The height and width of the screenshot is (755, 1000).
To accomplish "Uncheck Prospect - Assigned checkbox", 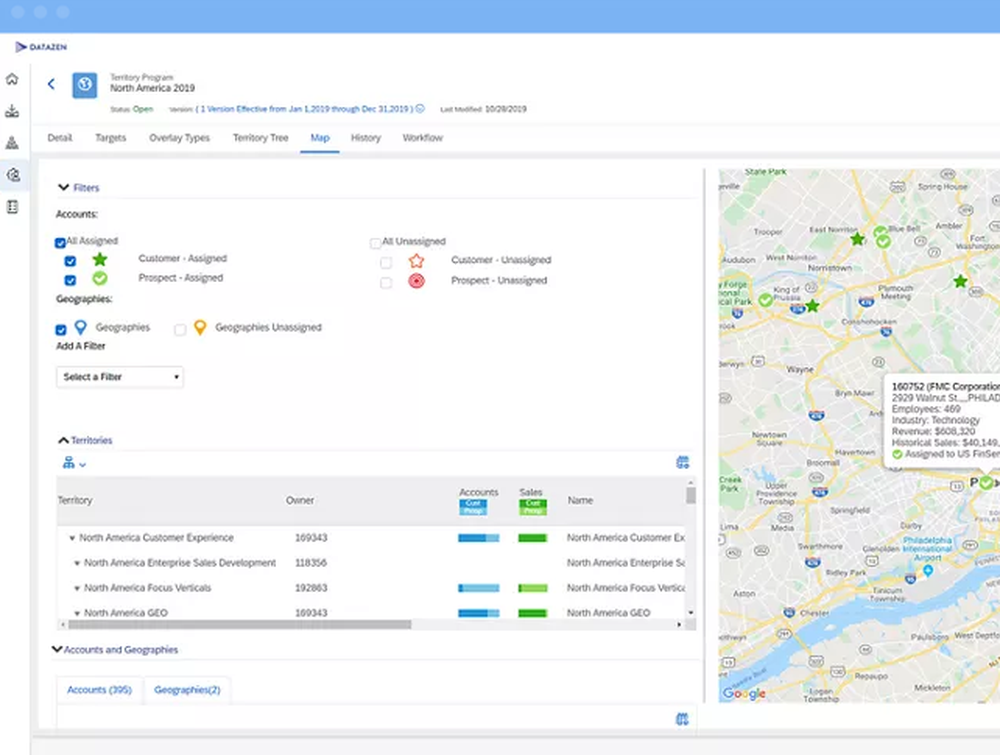I will [x=70, y=280].
